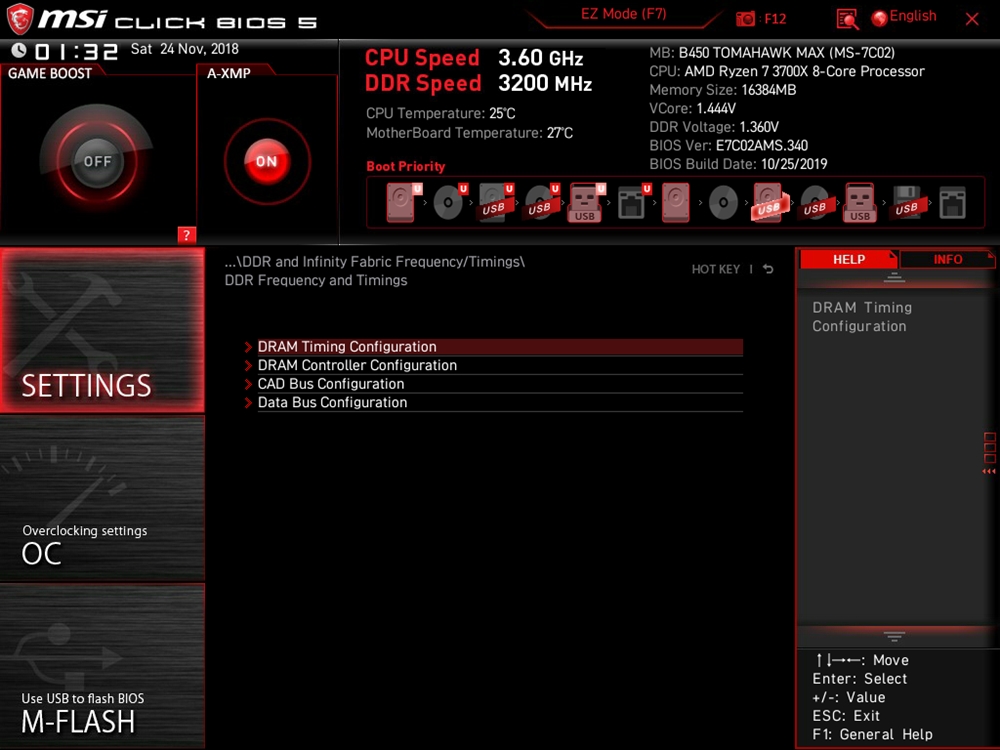Open the M-FLASH BIOS flashing panel

click(102, 666)
